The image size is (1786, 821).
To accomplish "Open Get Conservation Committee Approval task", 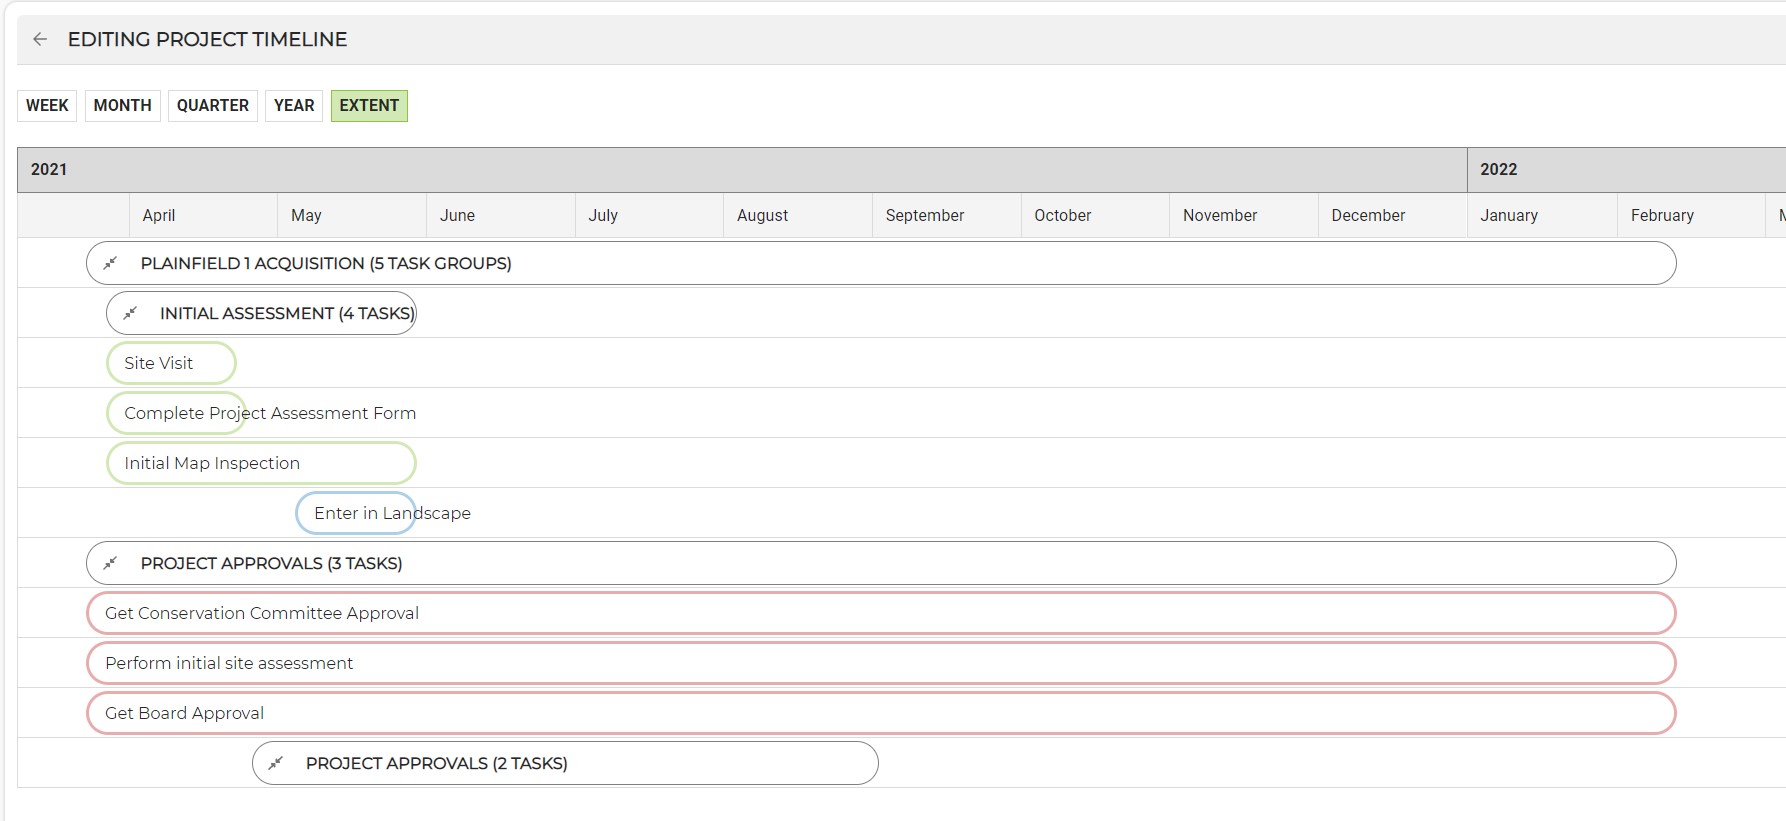I will click(x=880, y=613).
